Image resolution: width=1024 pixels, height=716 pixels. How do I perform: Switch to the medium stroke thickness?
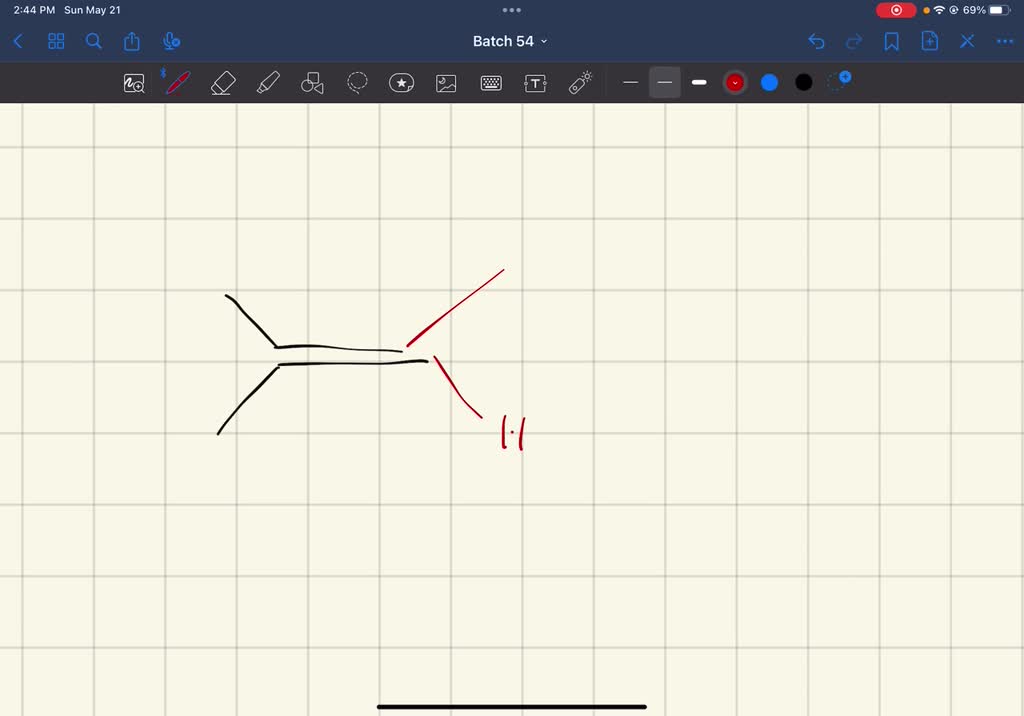pos(664,82)
